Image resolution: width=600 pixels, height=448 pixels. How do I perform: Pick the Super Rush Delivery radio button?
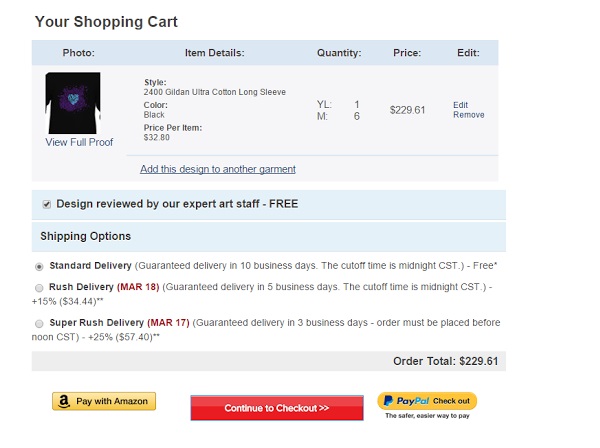tap(40, 324)
